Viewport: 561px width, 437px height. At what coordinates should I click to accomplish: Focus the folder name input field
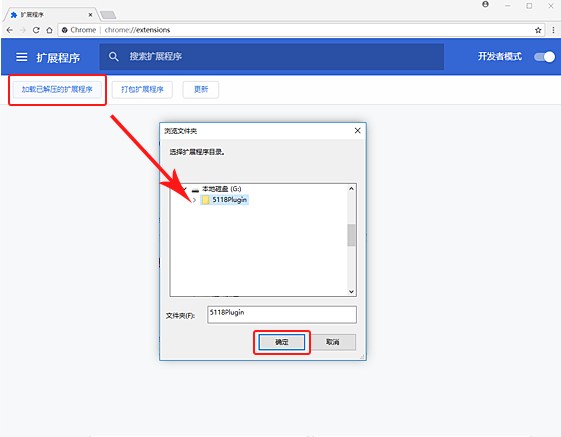[x=282, y=315]
